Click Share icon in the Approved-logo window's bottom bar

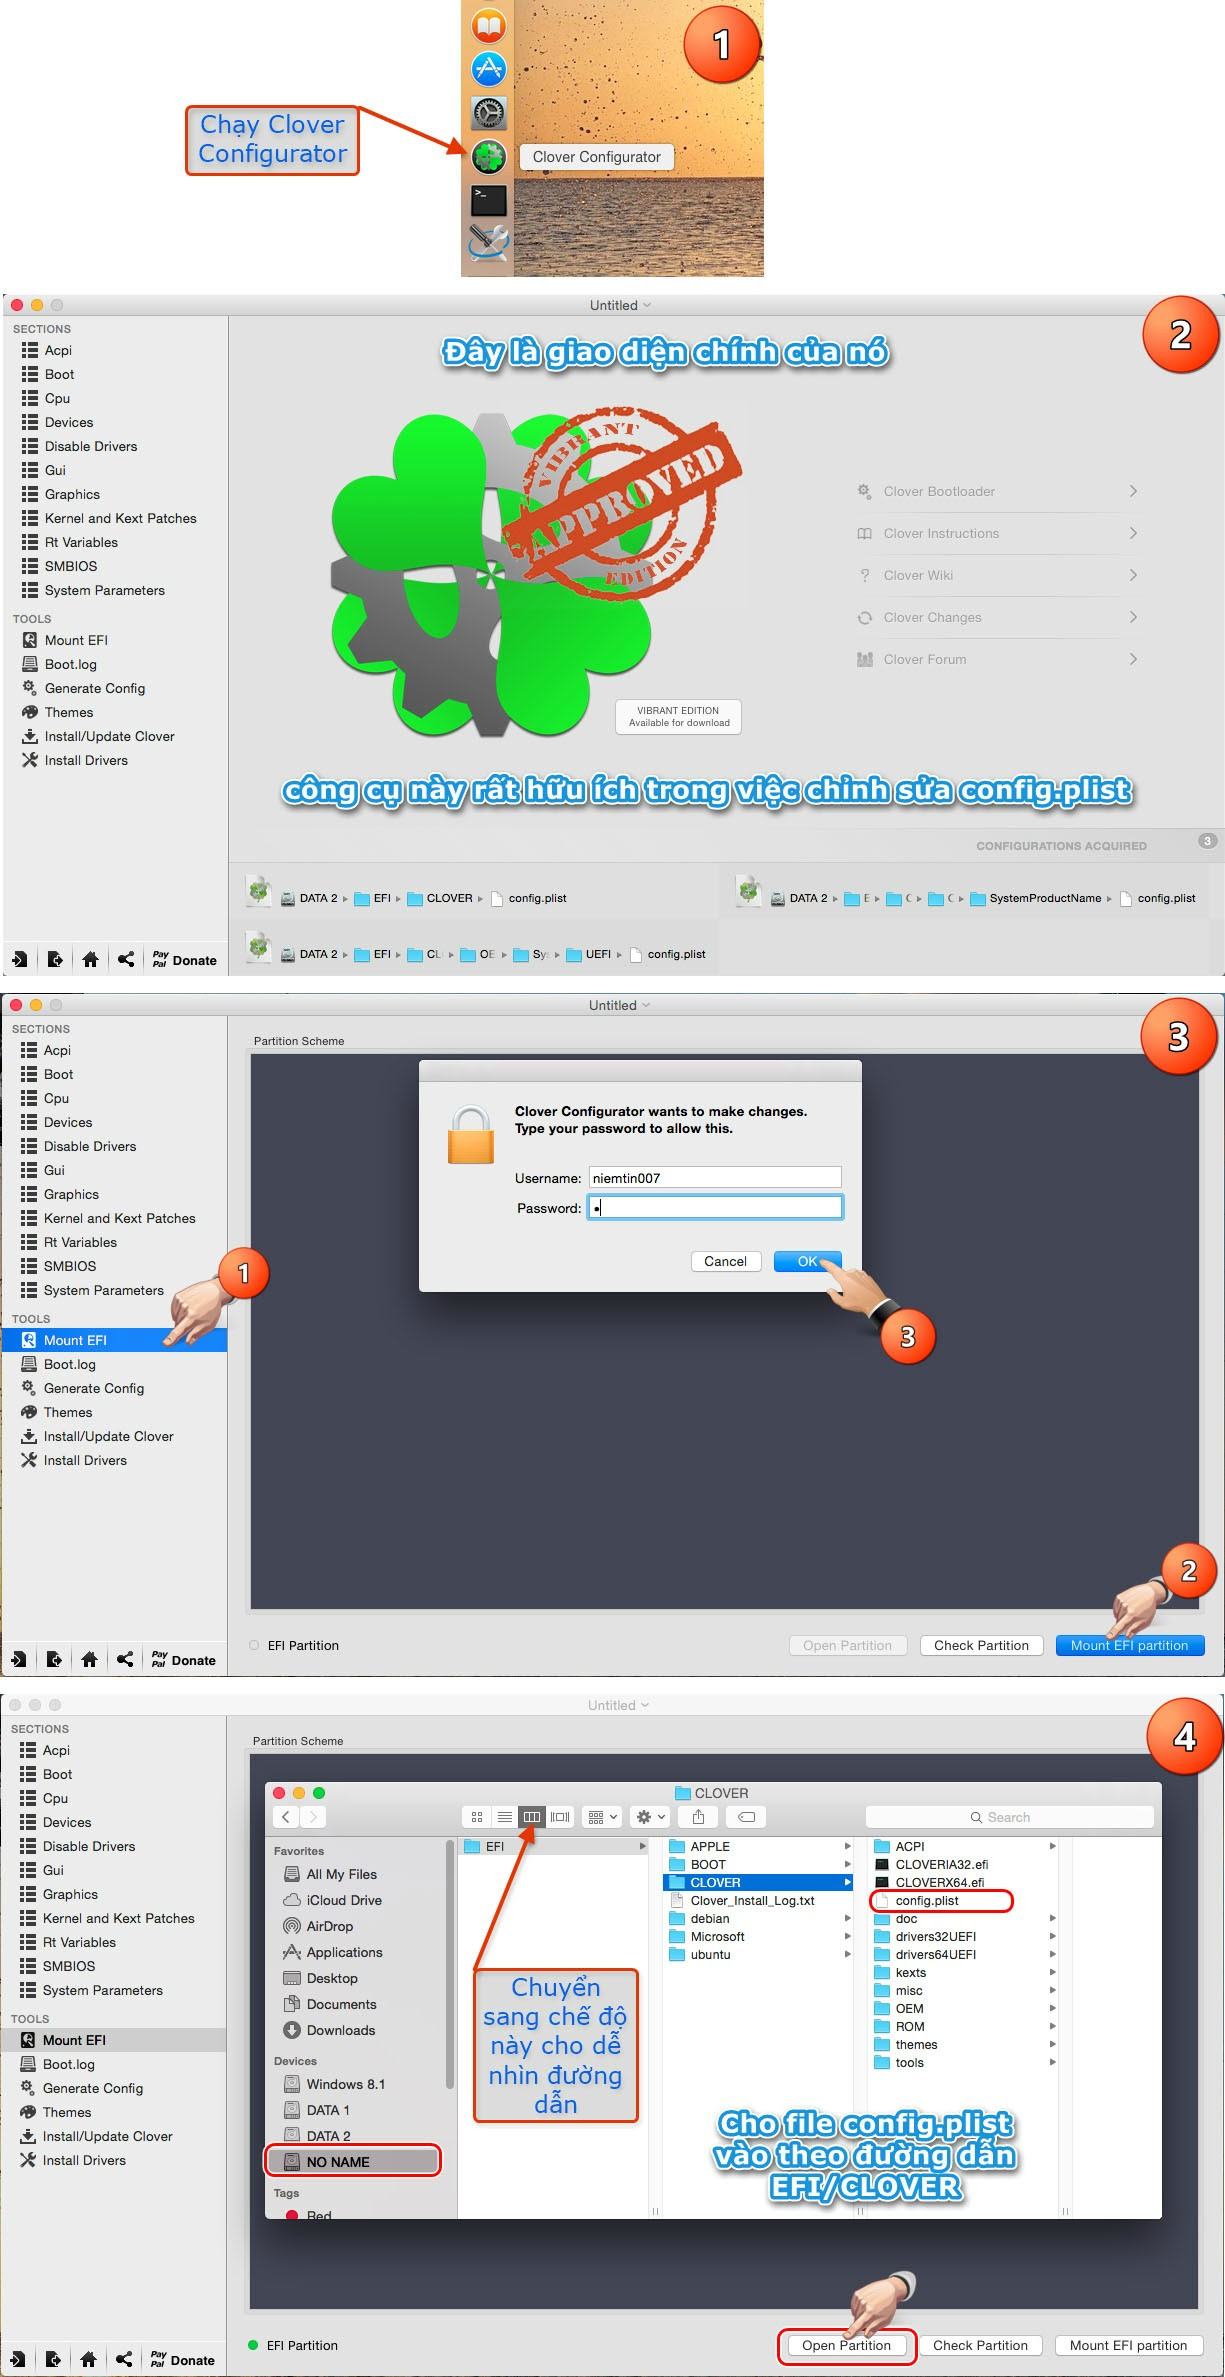[x=126, y=959]
